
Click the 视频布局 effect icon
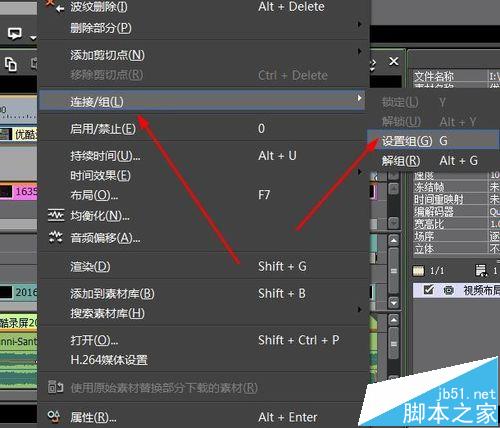(x=449, y=290)
